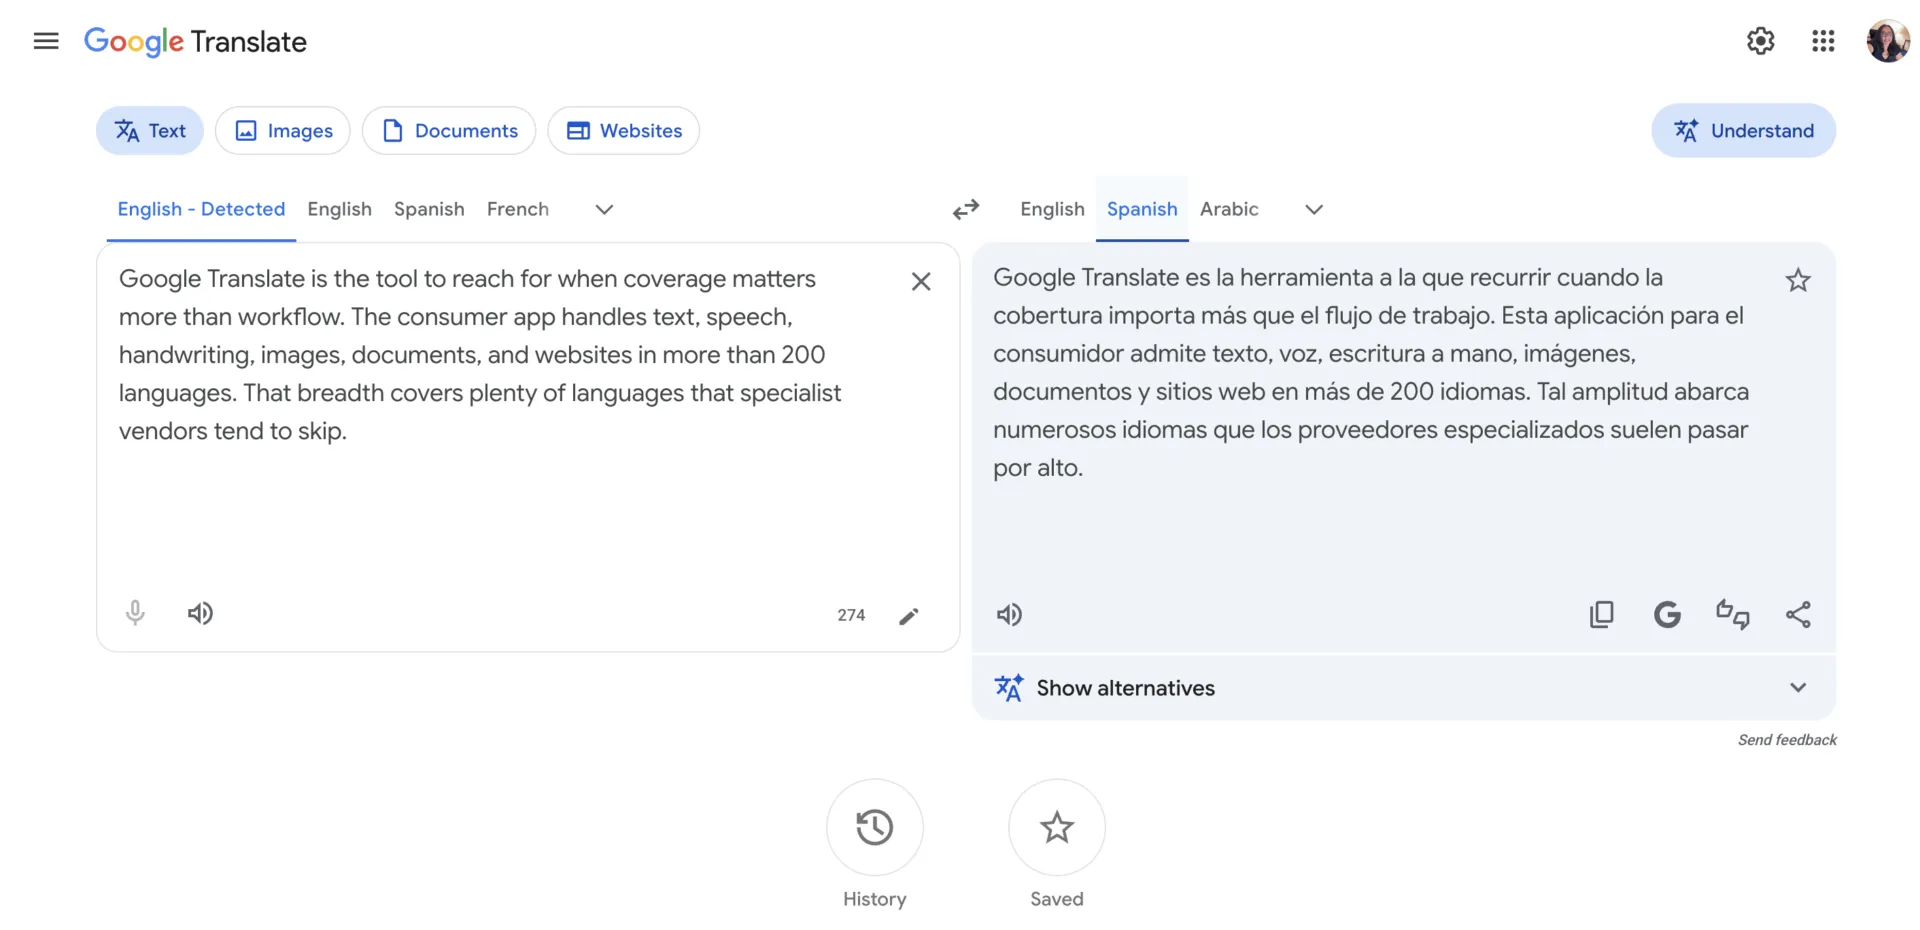Viewport: 1920px width, 930px height.
Task: Click the Google Translate logo
Action: [x=195, y=42]
